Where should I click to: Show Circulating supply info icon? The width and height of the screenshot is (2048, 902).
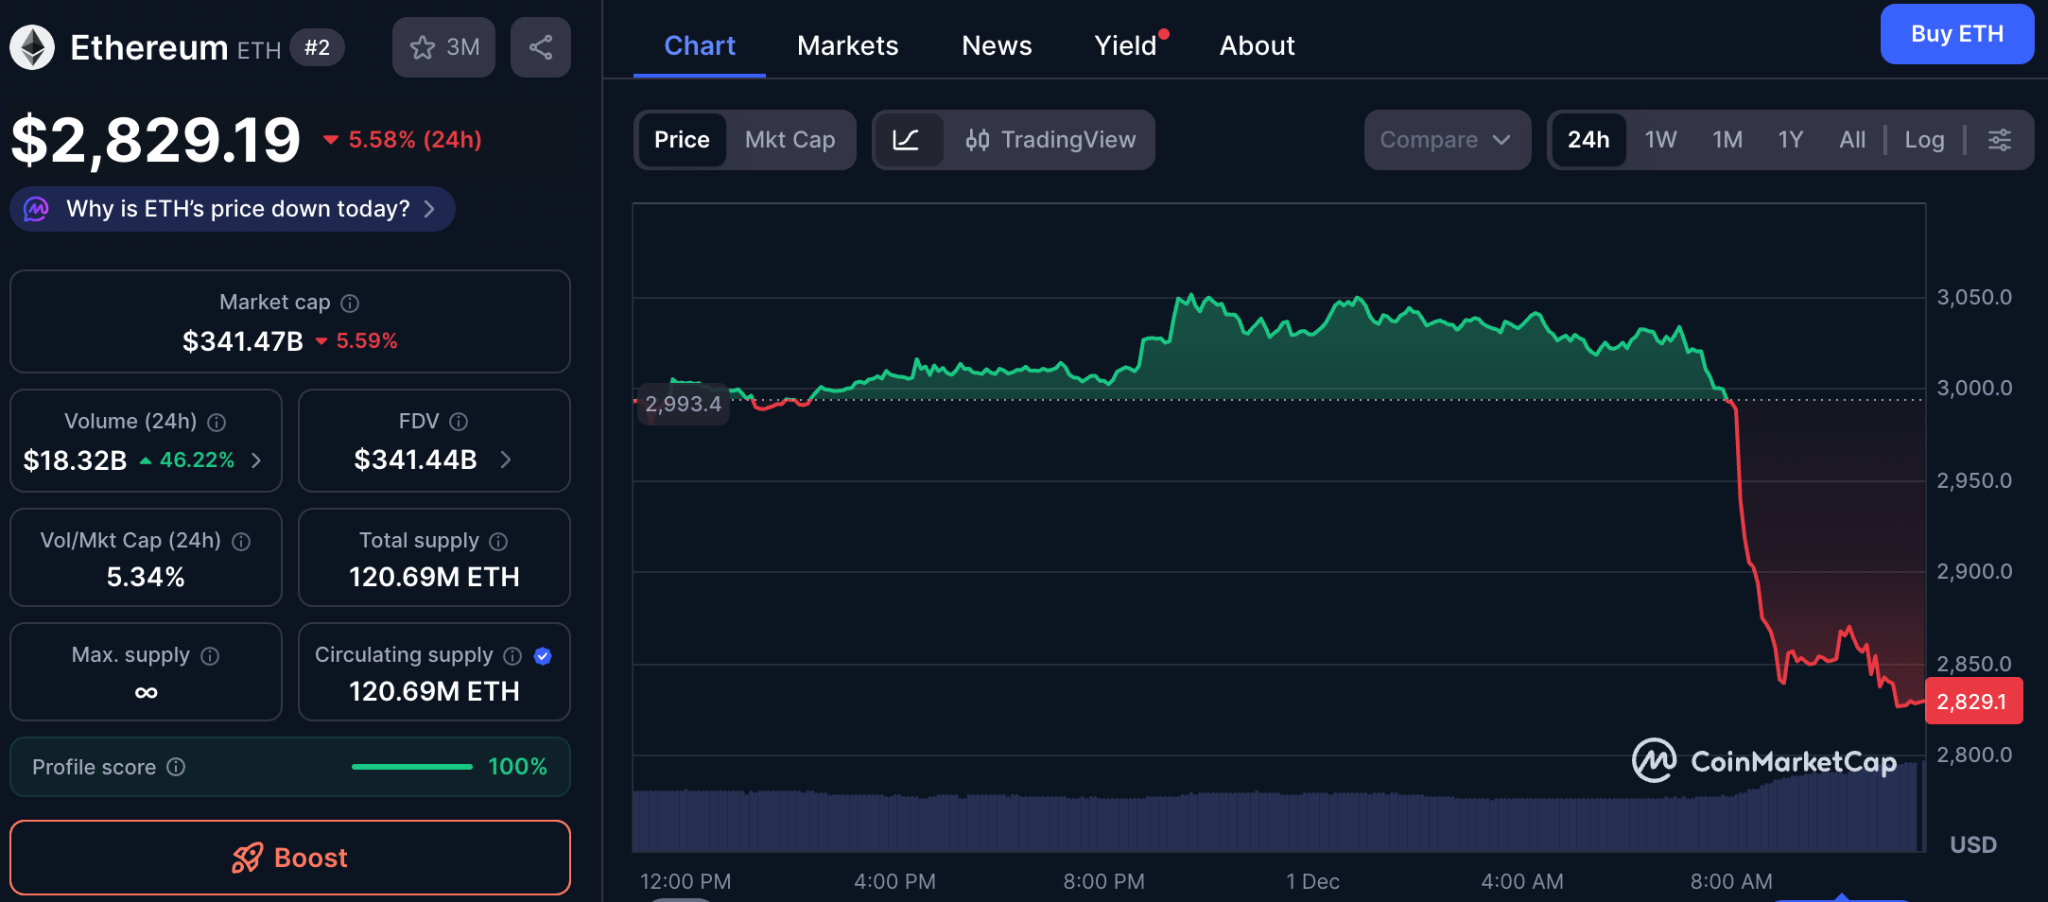pos(512,656)
